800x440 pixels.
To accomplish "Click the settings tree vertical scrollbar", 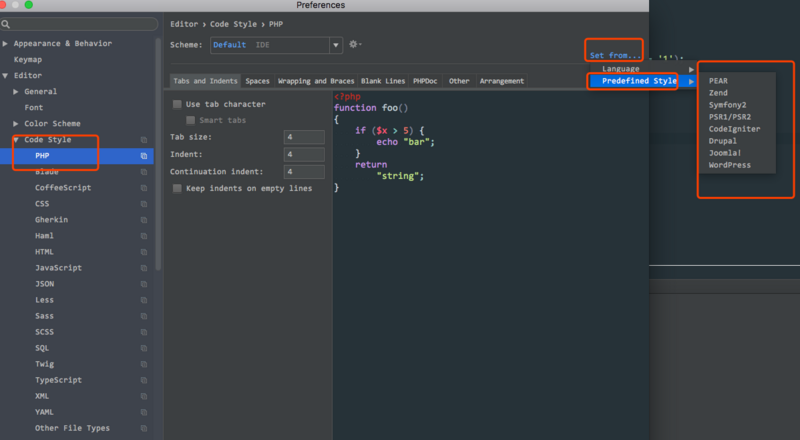I will click(158, 153).
